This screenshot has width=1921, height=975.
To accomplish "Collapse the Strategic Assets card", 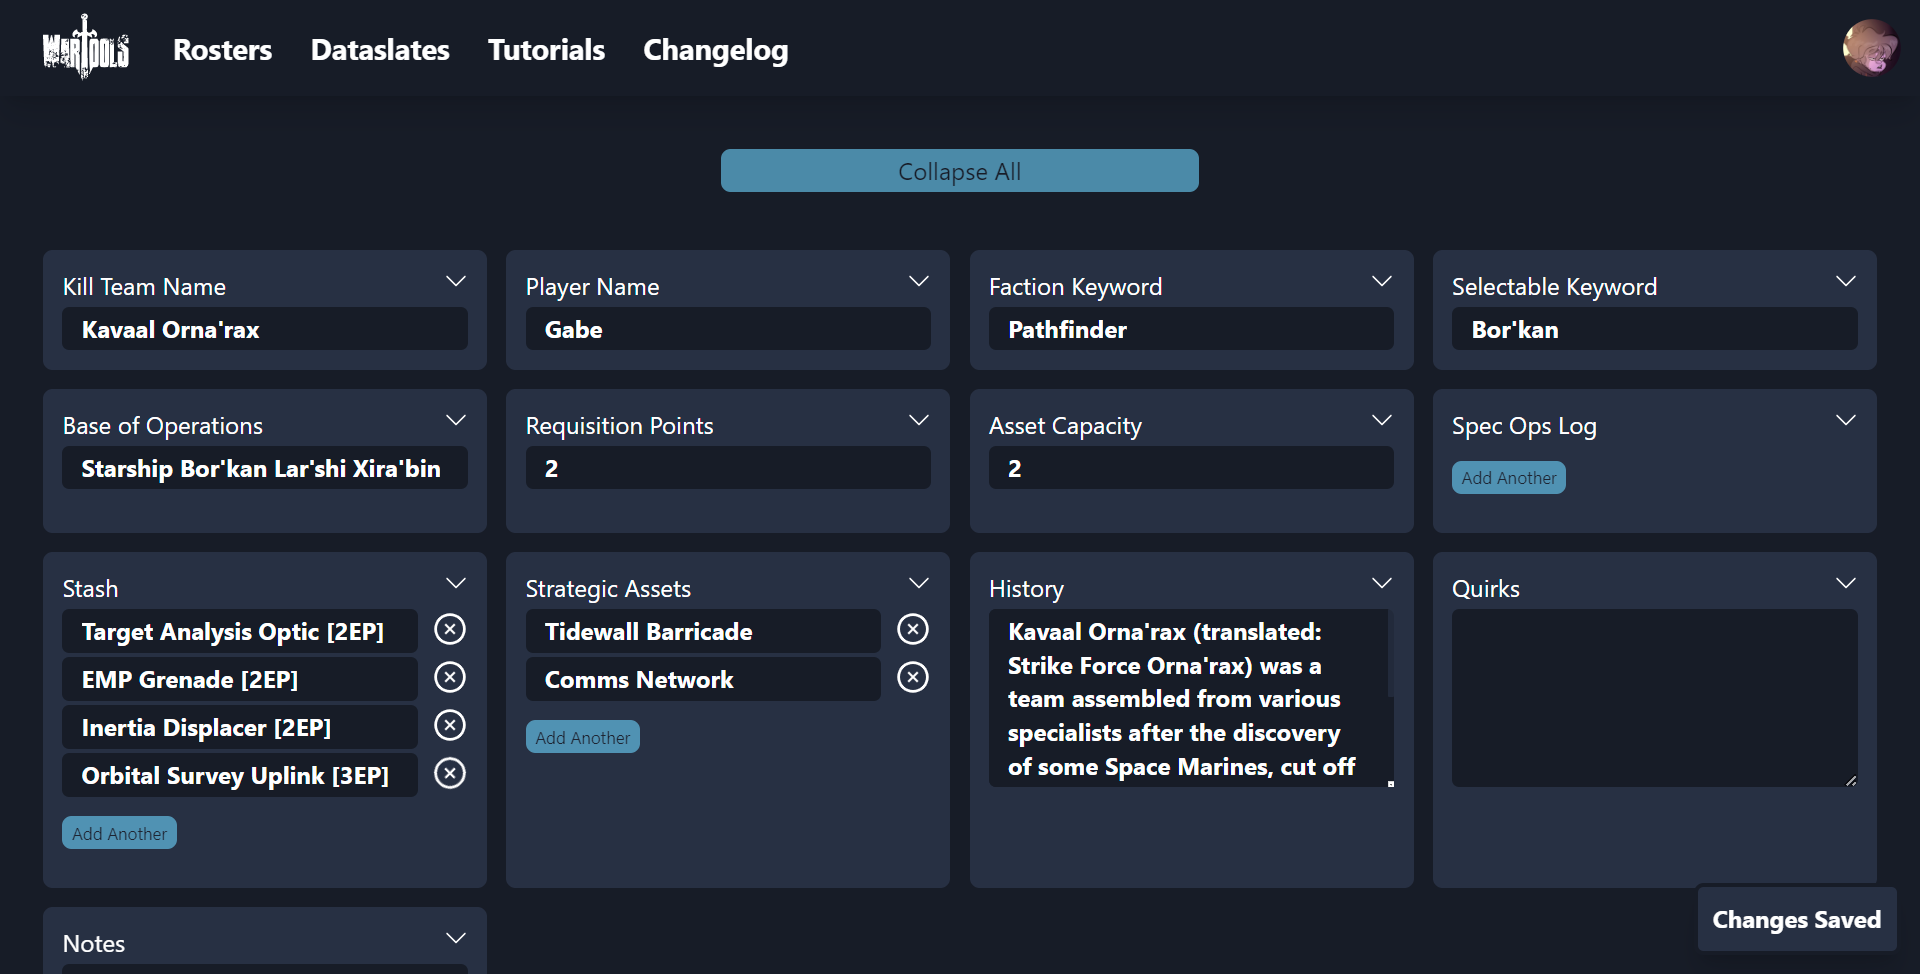I will pyautogui.click(x=919, y=584).
